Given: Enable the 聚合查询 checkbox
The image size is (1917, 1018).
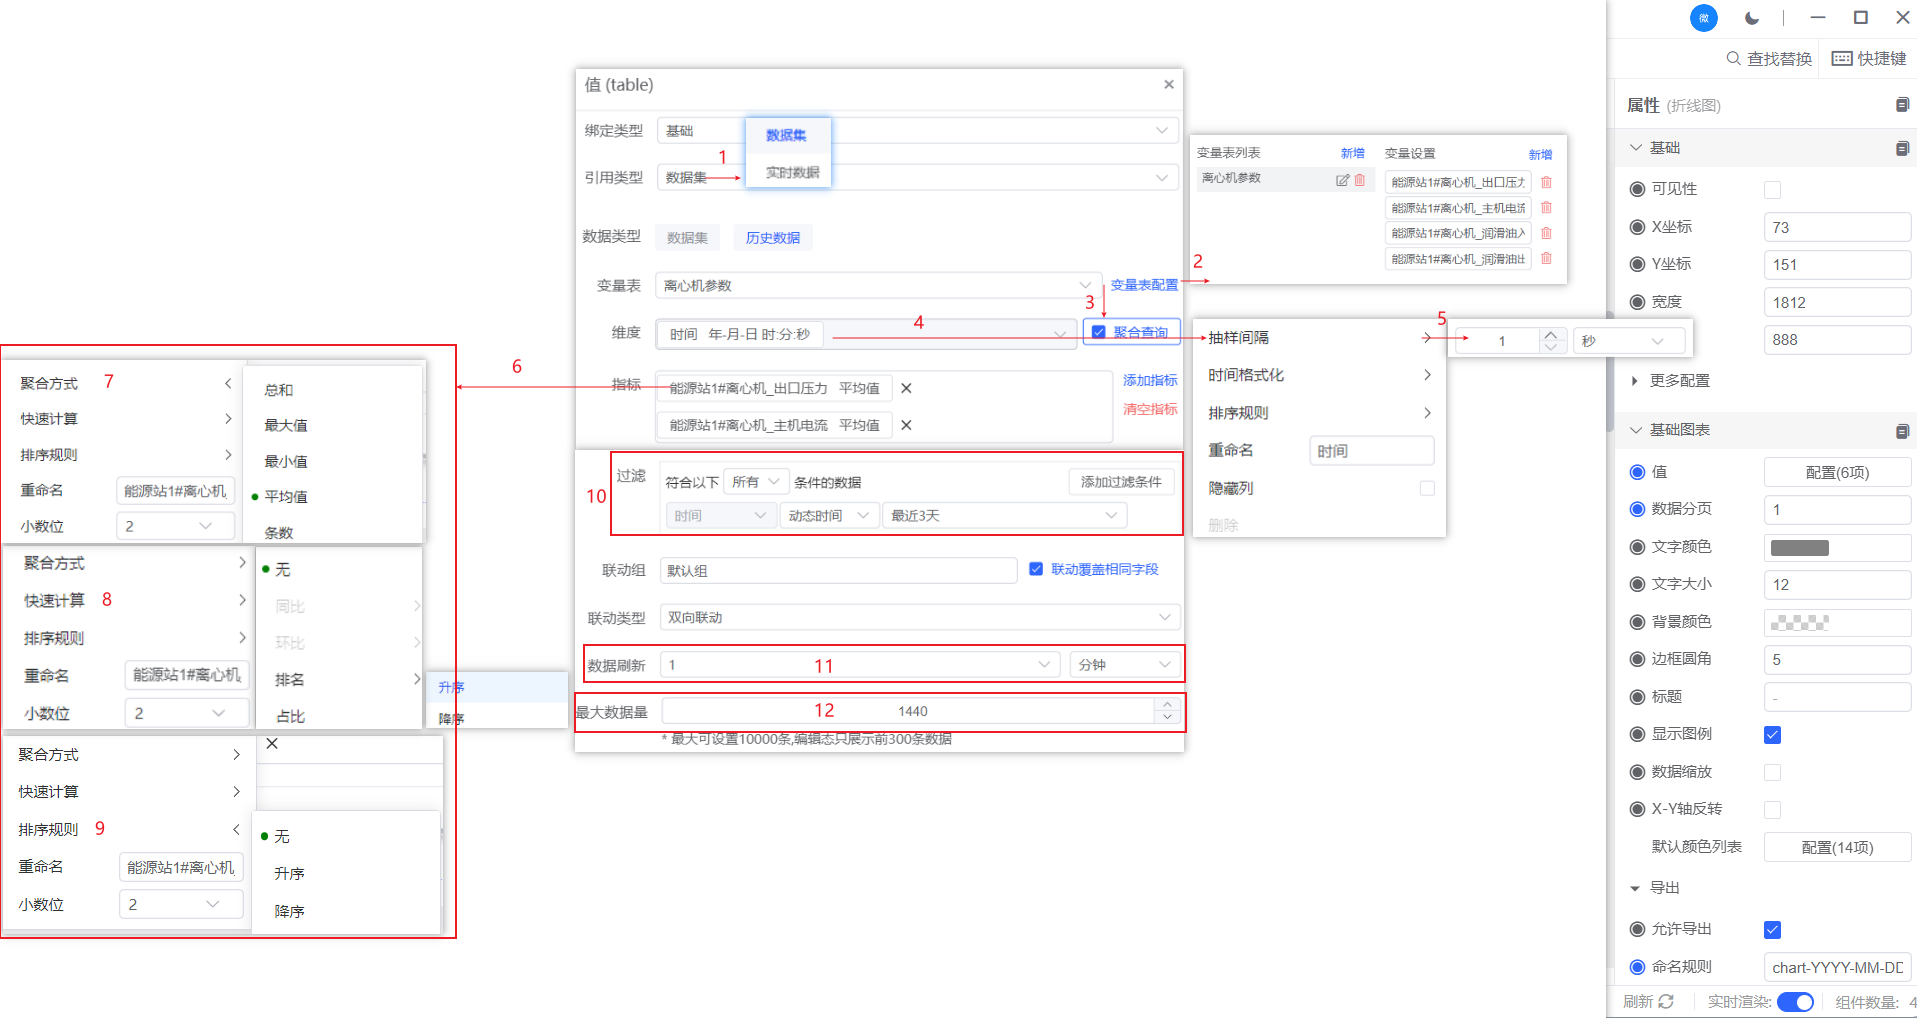Looking at the screenshot, I should (x=1099, y=332).
